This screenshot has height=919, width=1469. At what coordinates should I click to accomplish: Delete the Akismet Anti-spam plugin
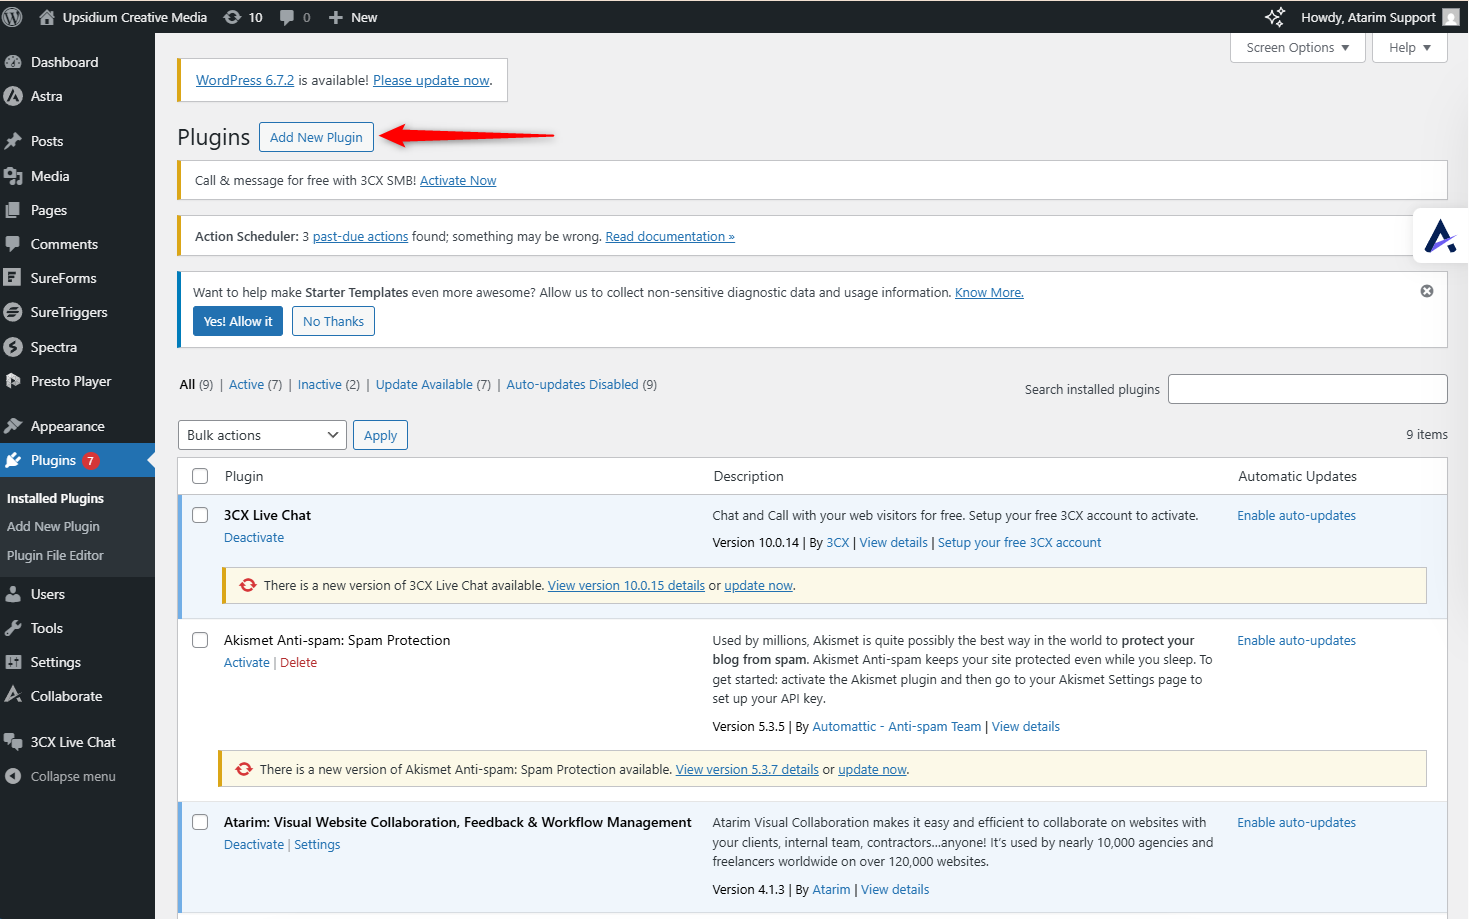click(x=298, y=662)
